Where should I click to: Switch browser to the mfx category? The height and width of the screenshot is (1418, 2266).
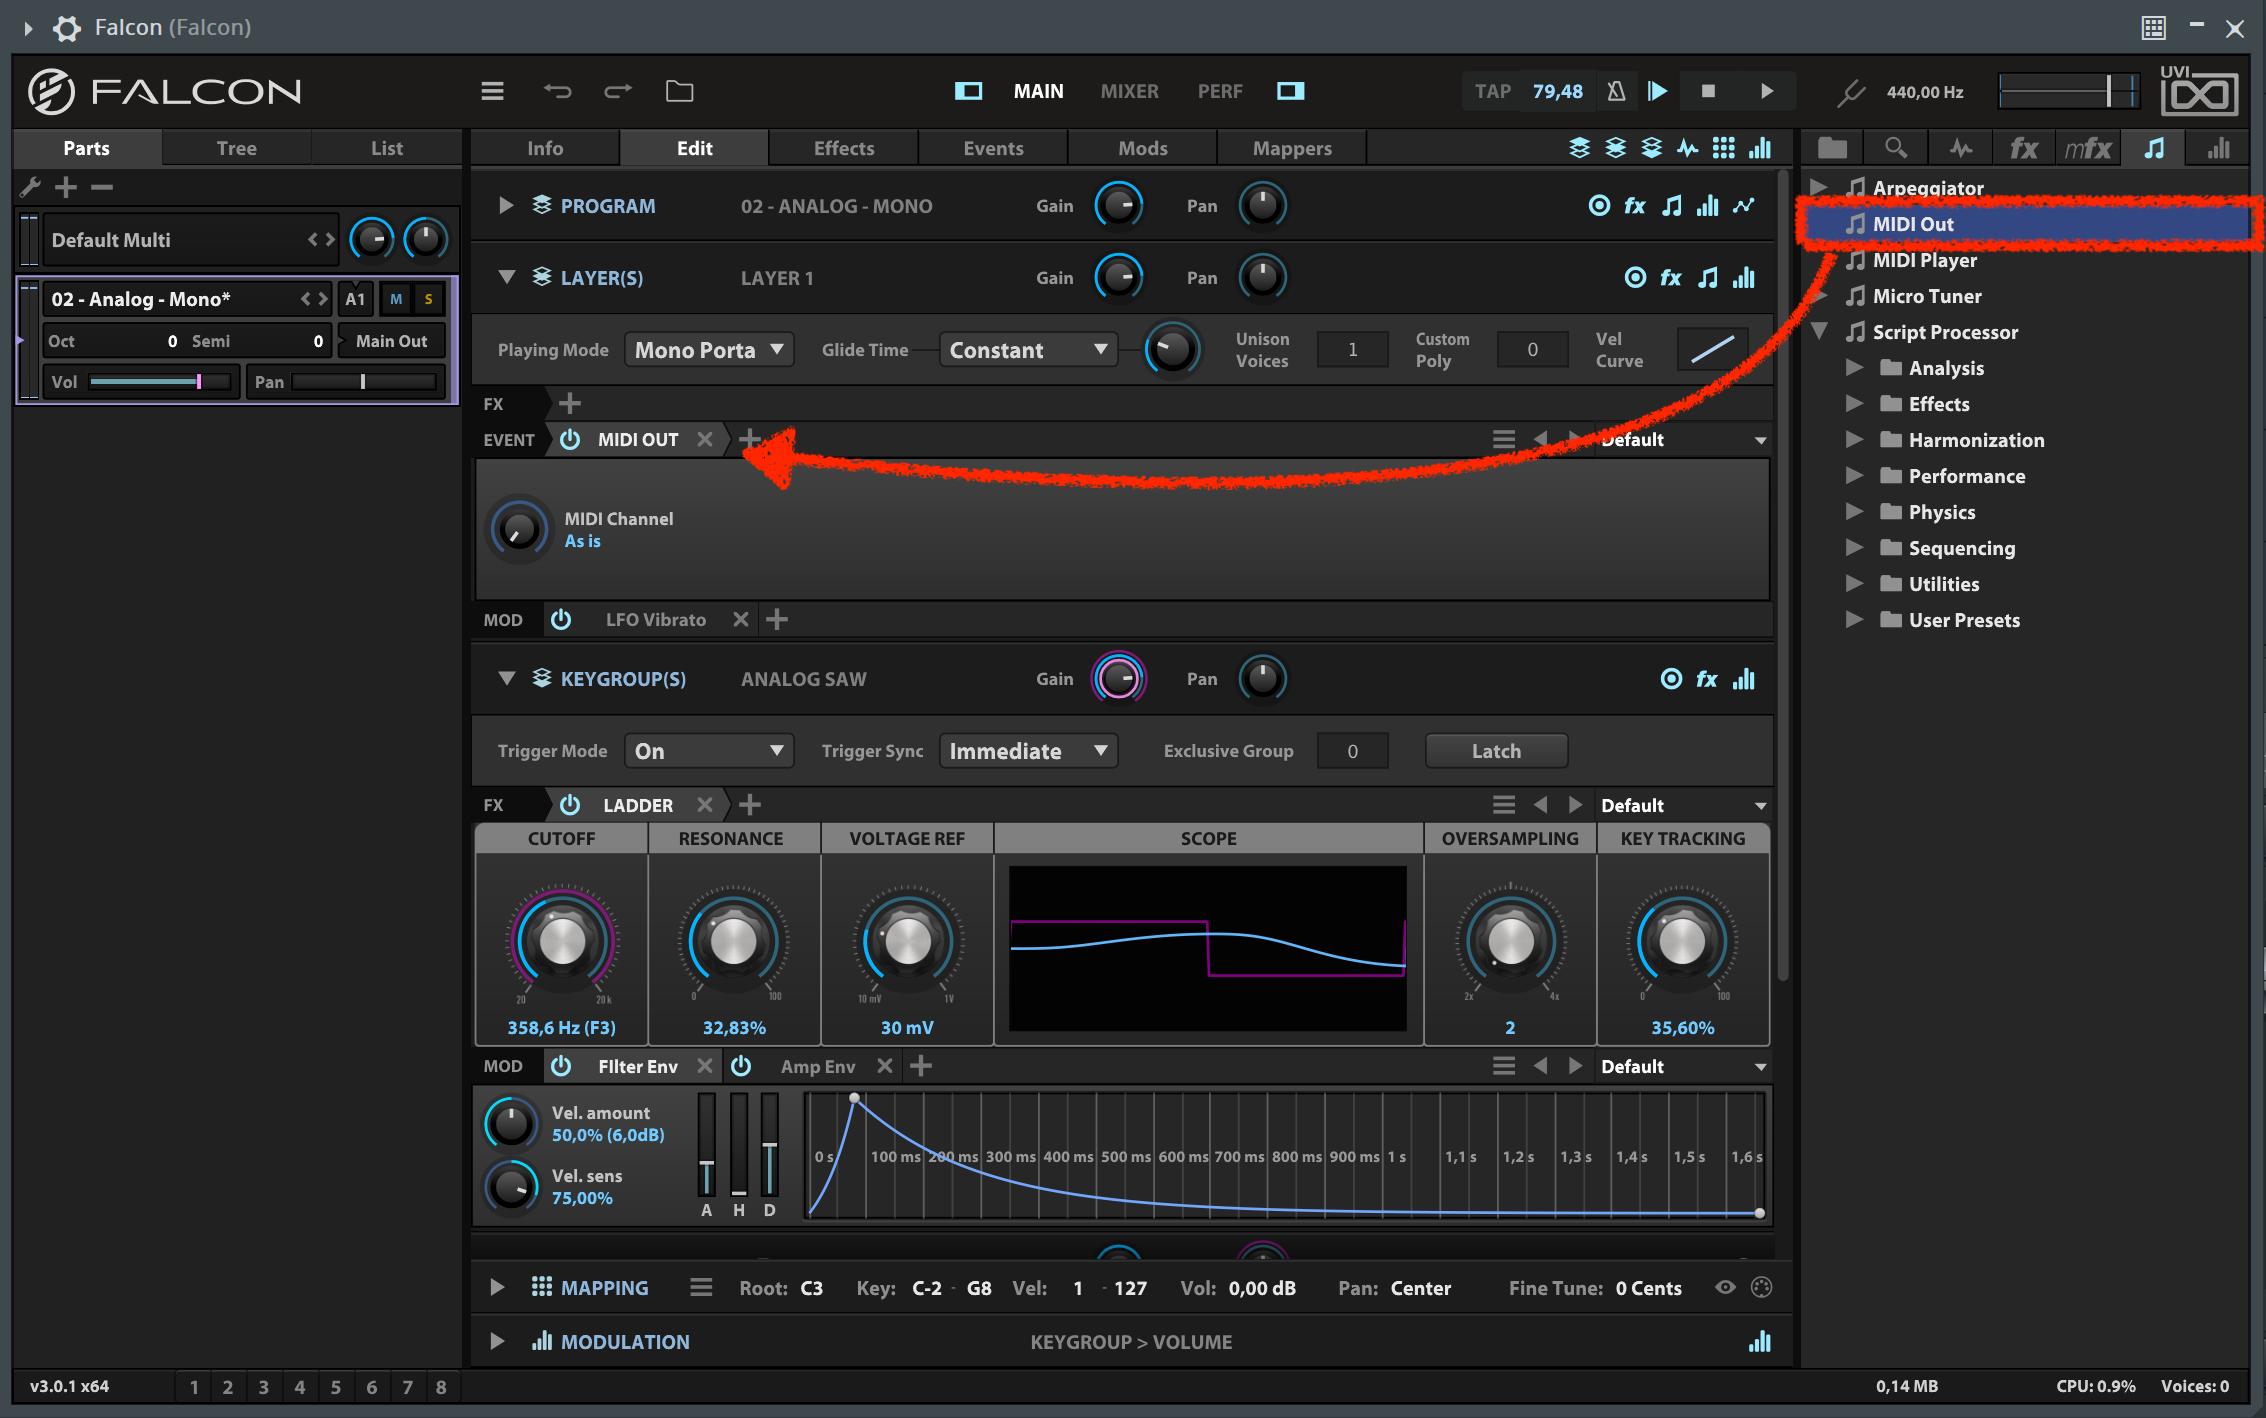click(x=2089, y=147)
